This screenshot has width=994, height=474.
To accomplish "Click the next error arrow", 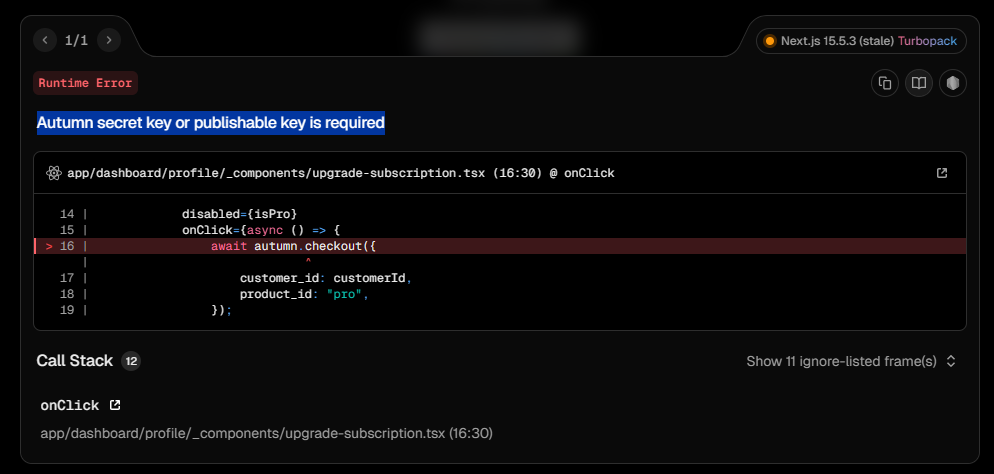I will (108, 41).
